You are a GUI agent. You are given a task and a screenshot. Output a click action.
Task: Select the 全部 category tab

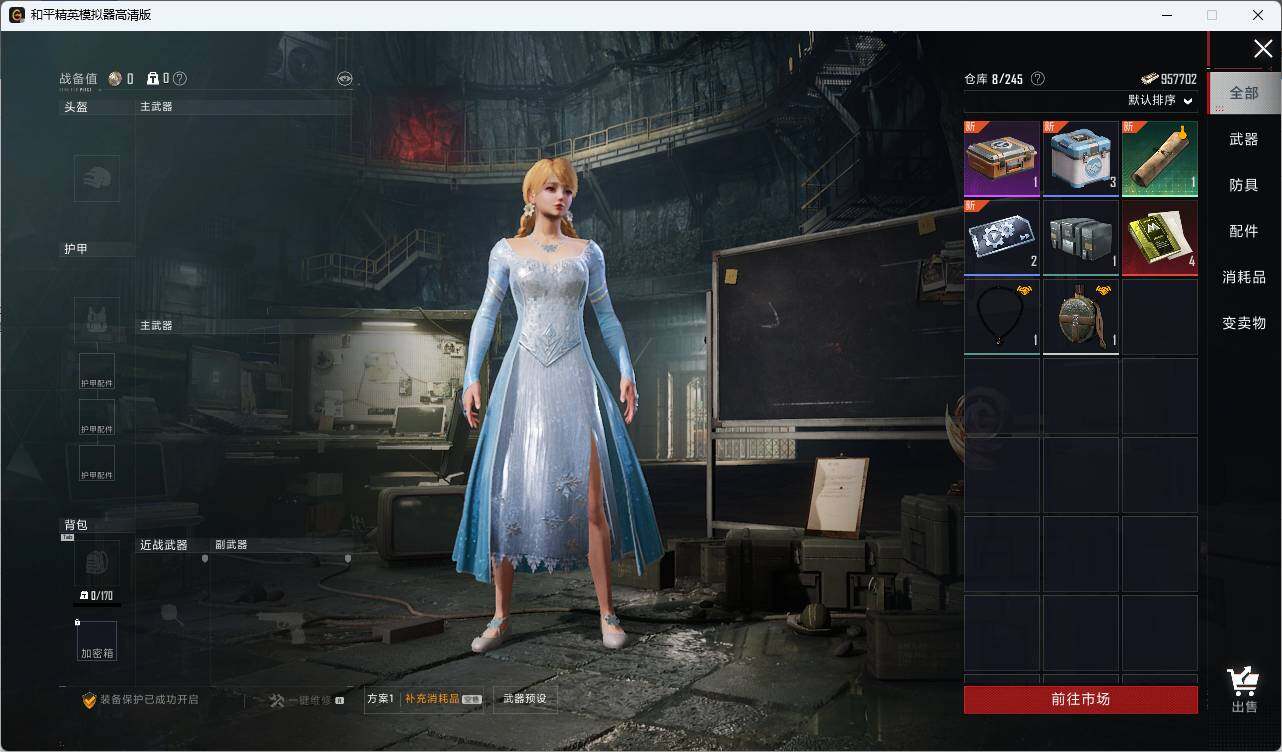pyautogui.click(x=1244, y=93)
